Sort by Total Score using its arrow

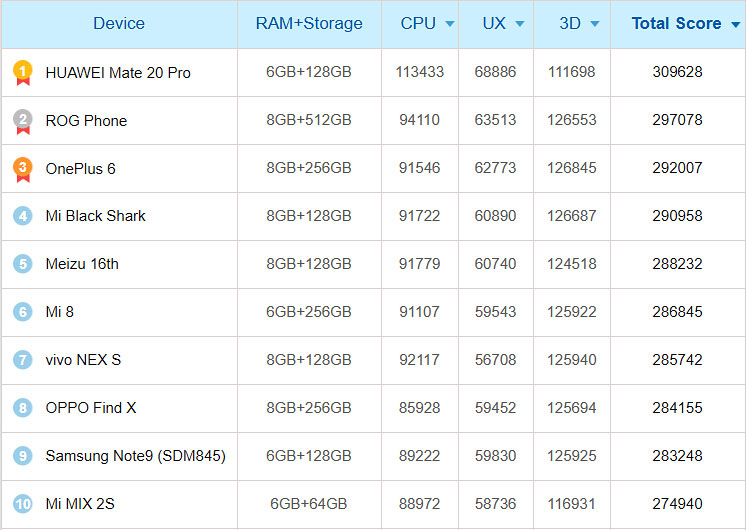736,24
